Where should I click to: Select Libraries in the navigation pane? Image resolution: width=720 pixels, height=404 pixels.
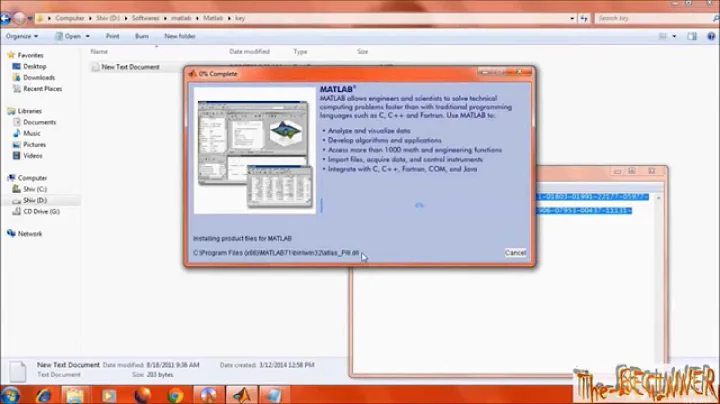pos(29,111)
